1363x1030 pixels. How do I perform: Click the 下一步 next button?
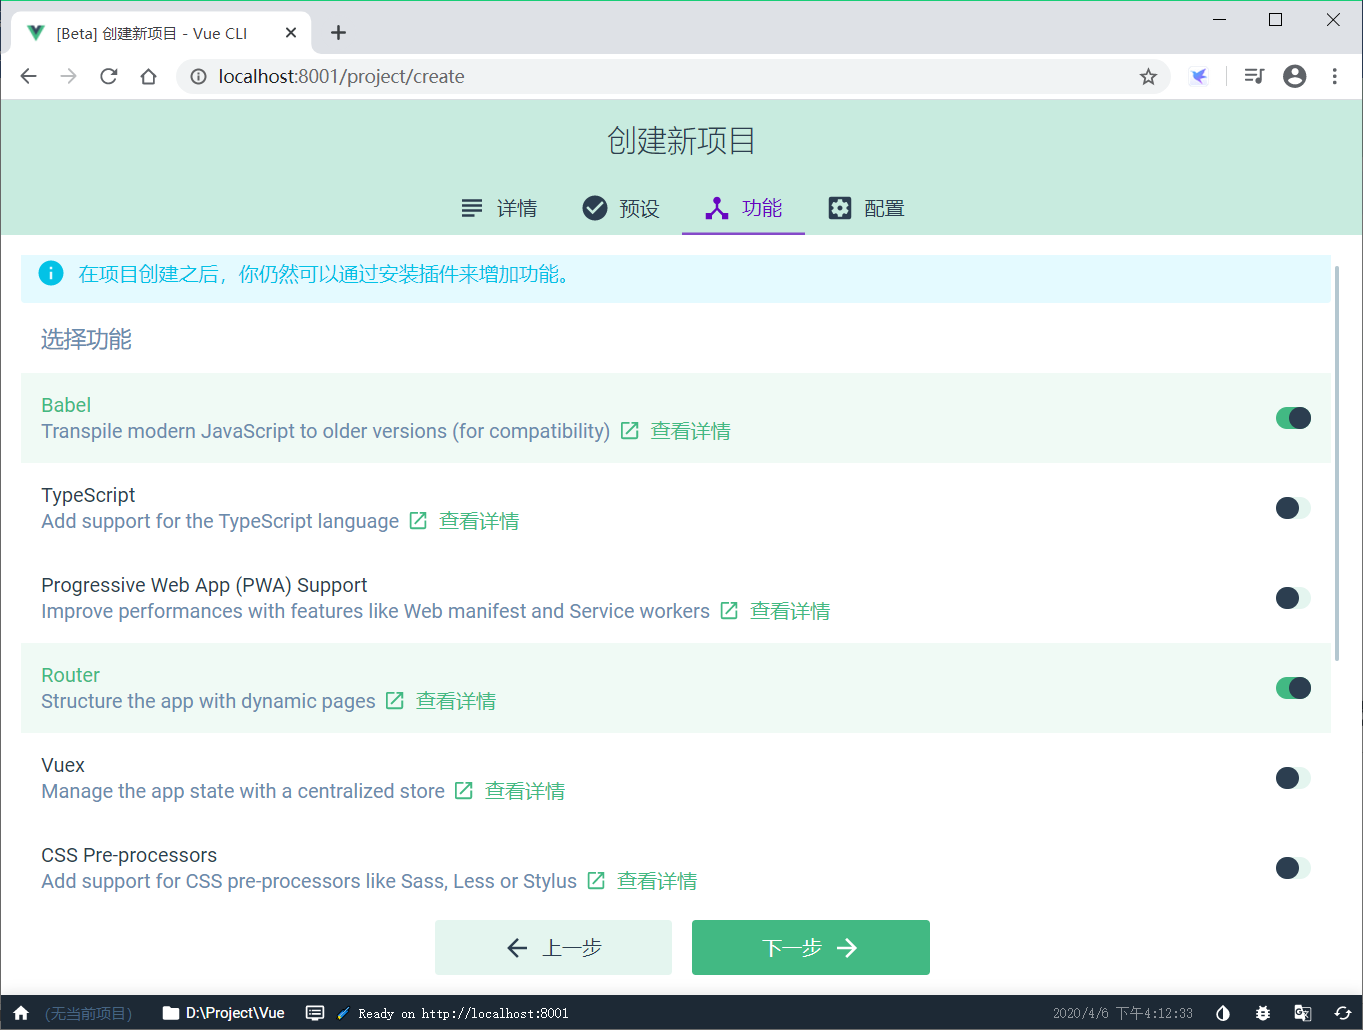tap(811, 947)
